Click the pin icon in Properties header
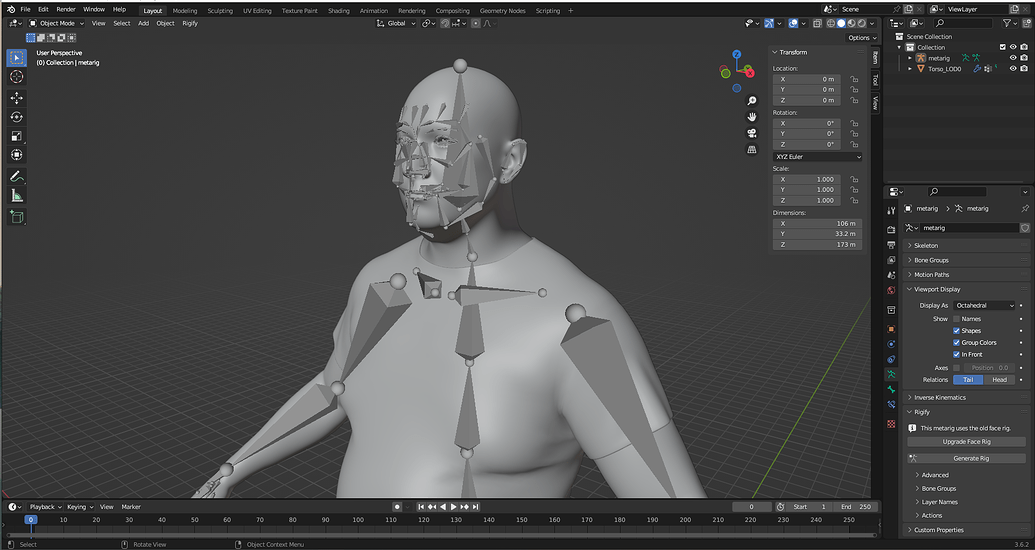The image size is (1035, 550). click(x=1024, y=209)
